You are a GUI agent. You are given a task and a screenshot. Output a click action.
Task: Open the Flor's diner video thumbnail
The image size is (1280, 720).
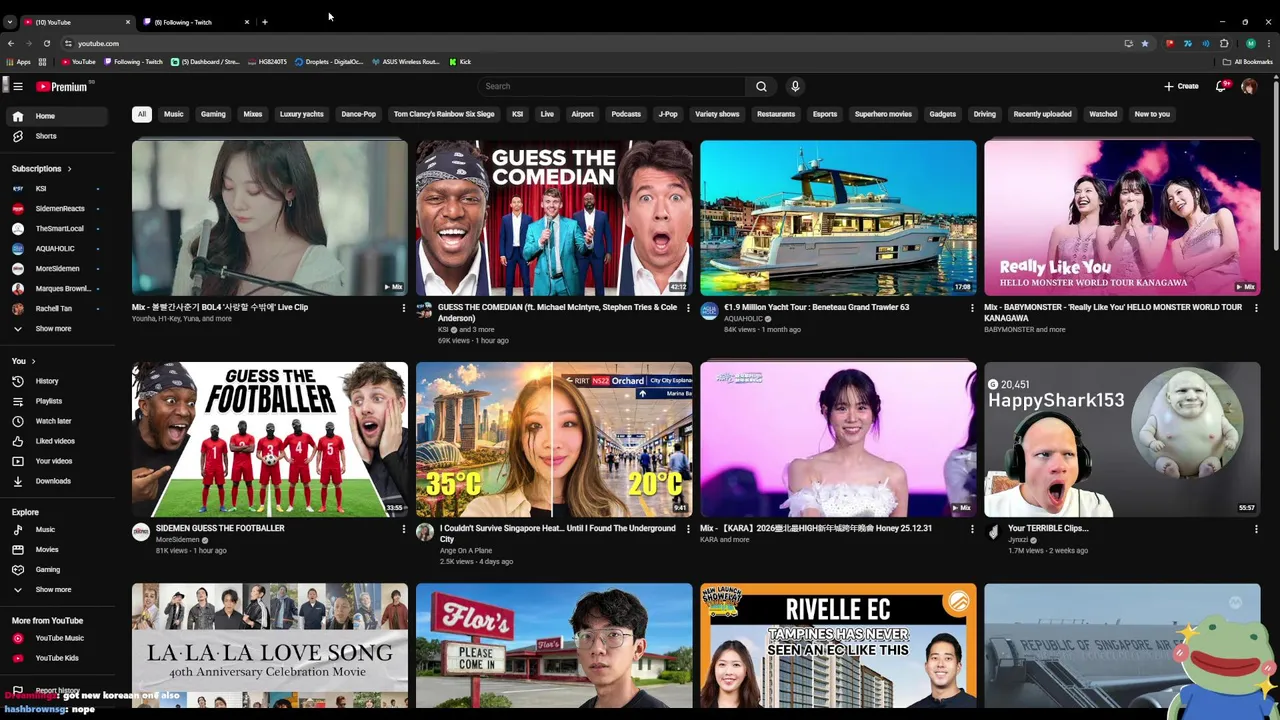(x=554, y=646)
